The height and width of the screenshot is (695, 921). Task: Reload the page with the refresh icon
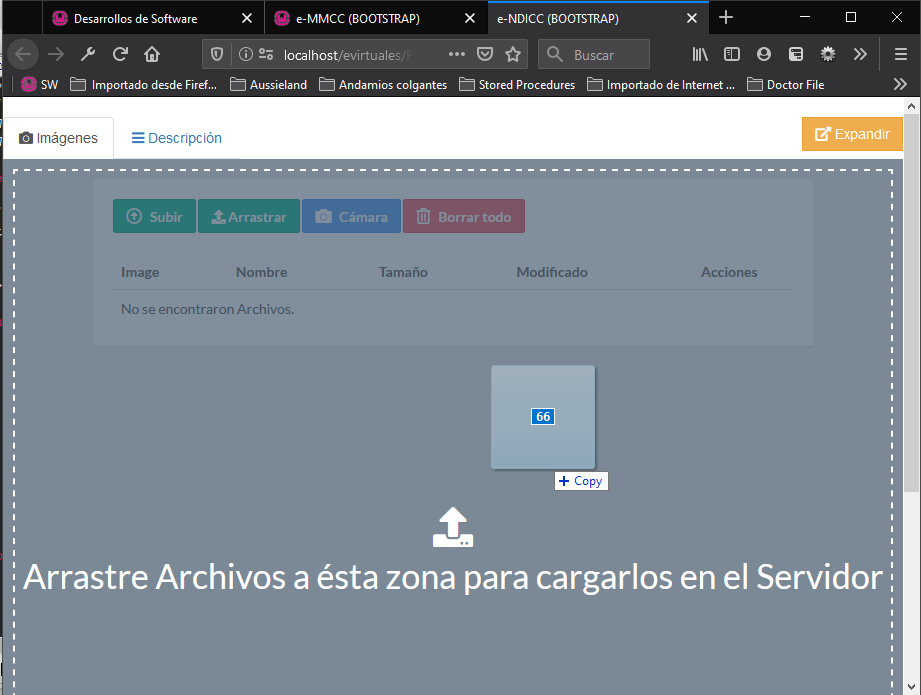point(120,54)
